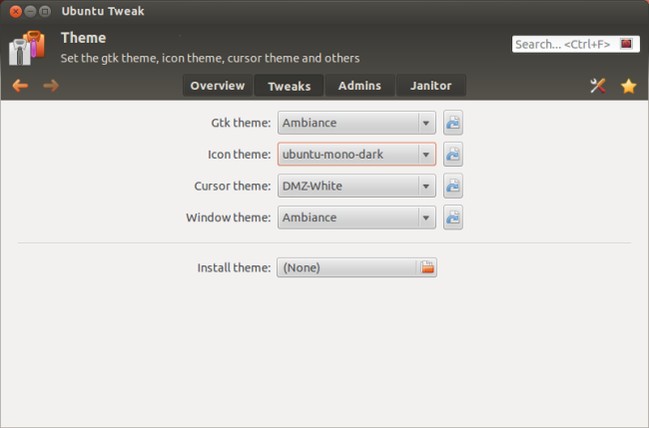Viewport: 649px width, 428px height.
Task: Click the forward arrow navigation icon
Action: coord(51,86)
